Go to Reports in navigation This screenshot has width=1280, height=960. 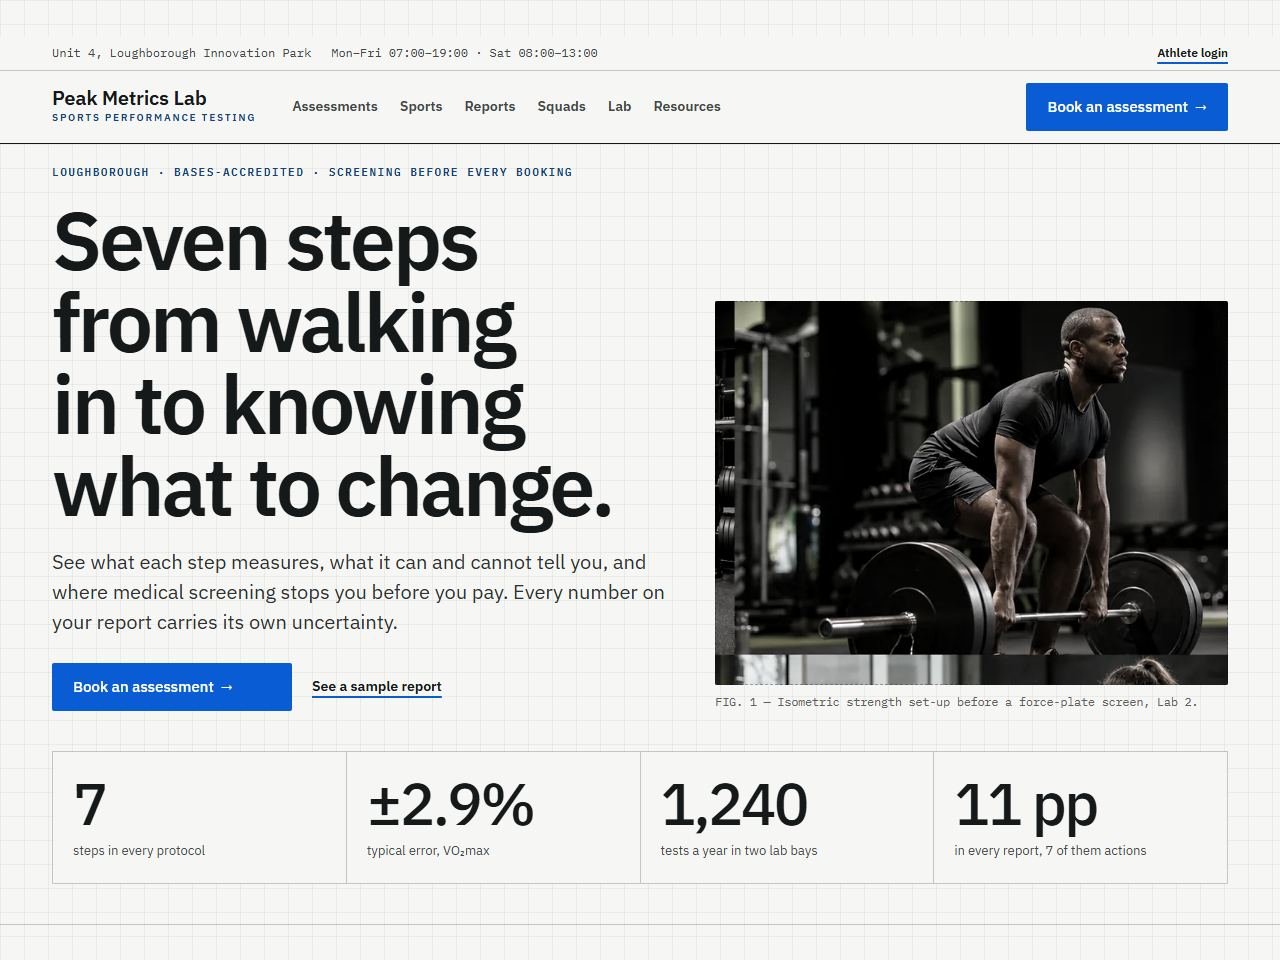pos(490,106)
